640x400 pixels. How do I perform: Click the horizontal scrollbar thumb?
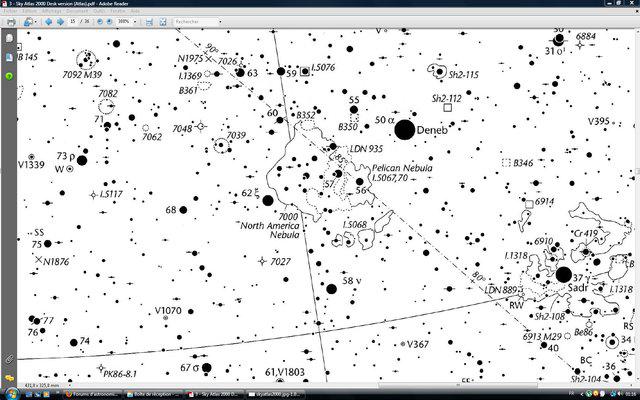click(458, 385)
